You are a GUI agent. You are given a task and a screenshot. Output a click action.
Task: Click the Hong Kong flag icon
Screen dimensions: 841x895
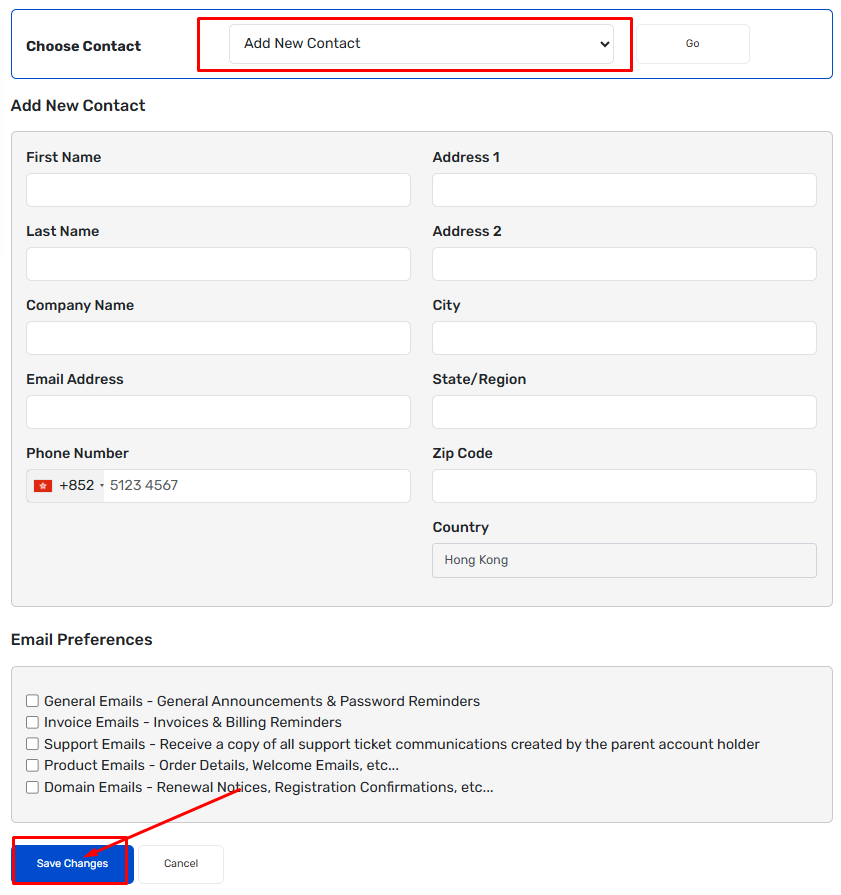pyautogui.click(x=43, y=486)
